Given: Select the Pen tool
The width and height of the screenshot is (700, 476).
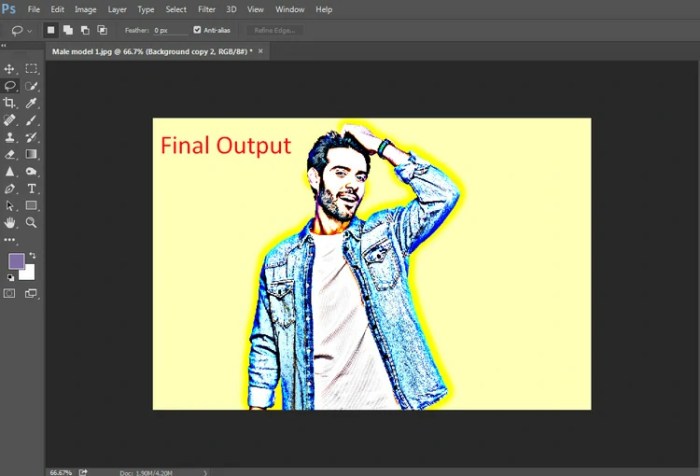Looking at the screenshot, I should tap(9, 188).
